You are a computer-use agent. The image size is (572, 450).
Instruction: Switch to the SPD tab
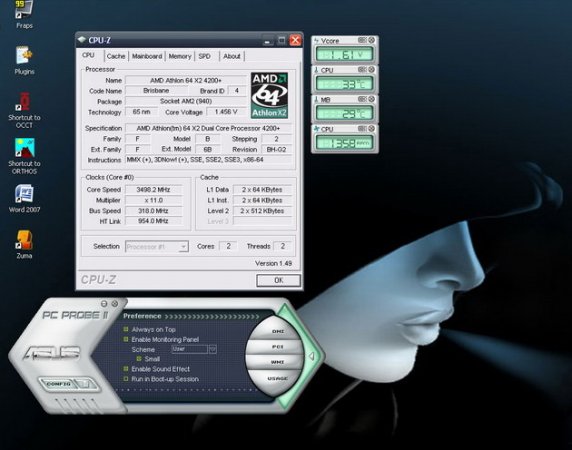coord(204,56)
